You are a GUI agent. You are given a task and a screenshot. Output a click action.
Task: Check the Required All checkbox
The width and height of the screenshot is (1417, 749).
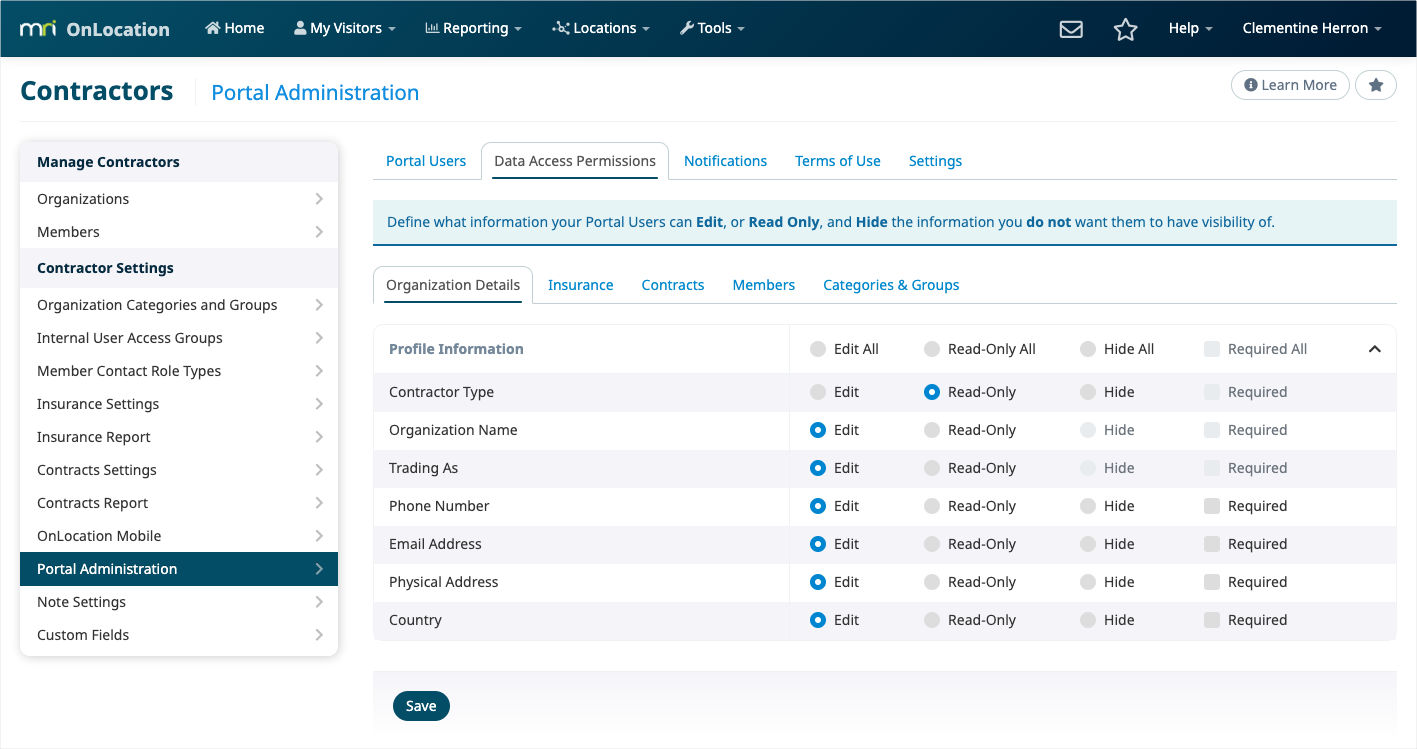coord(1212,349)
